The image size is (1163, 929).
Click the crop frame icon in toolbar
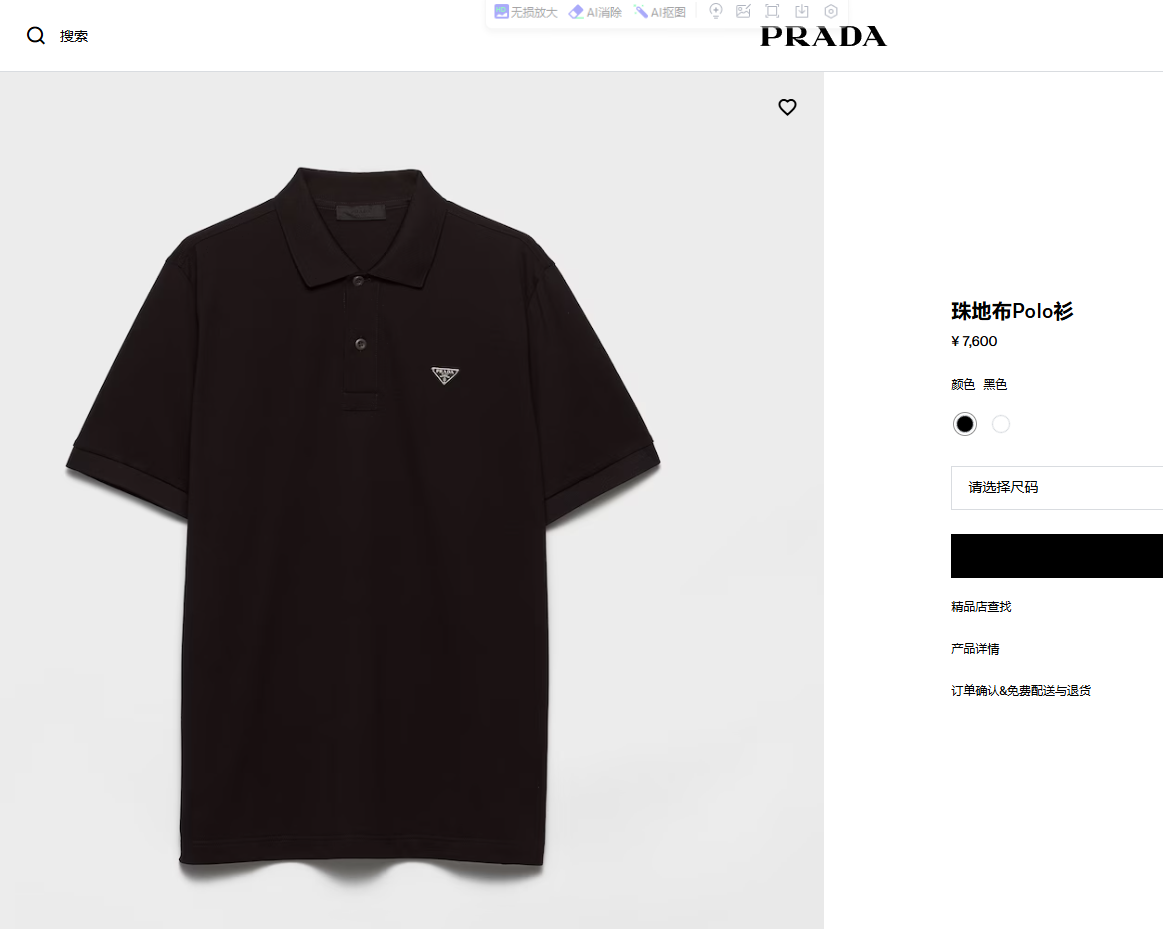pos(772,11)
